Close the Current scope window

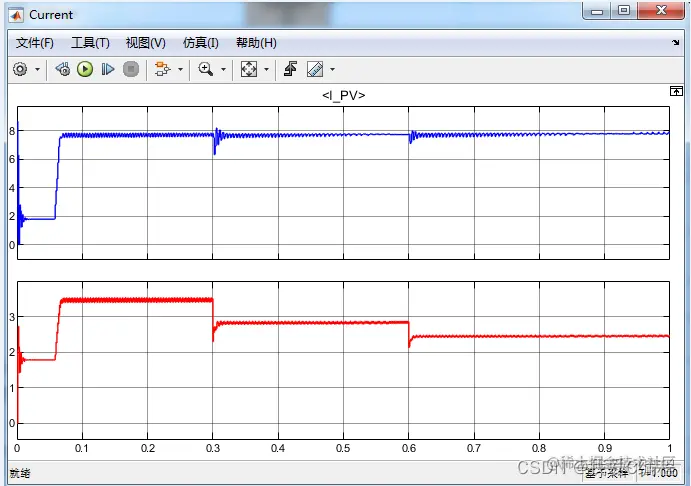click(x=661, y=11)
